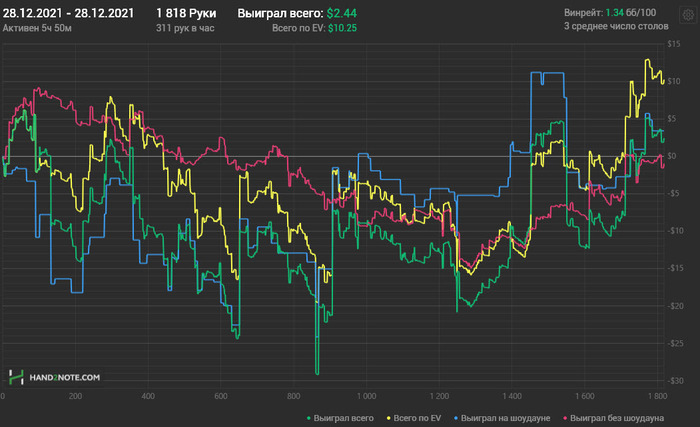This screenshot has width=700, height=427.
Task: Click the 3 среднее число столов text
Action: [x=615, y=27]
